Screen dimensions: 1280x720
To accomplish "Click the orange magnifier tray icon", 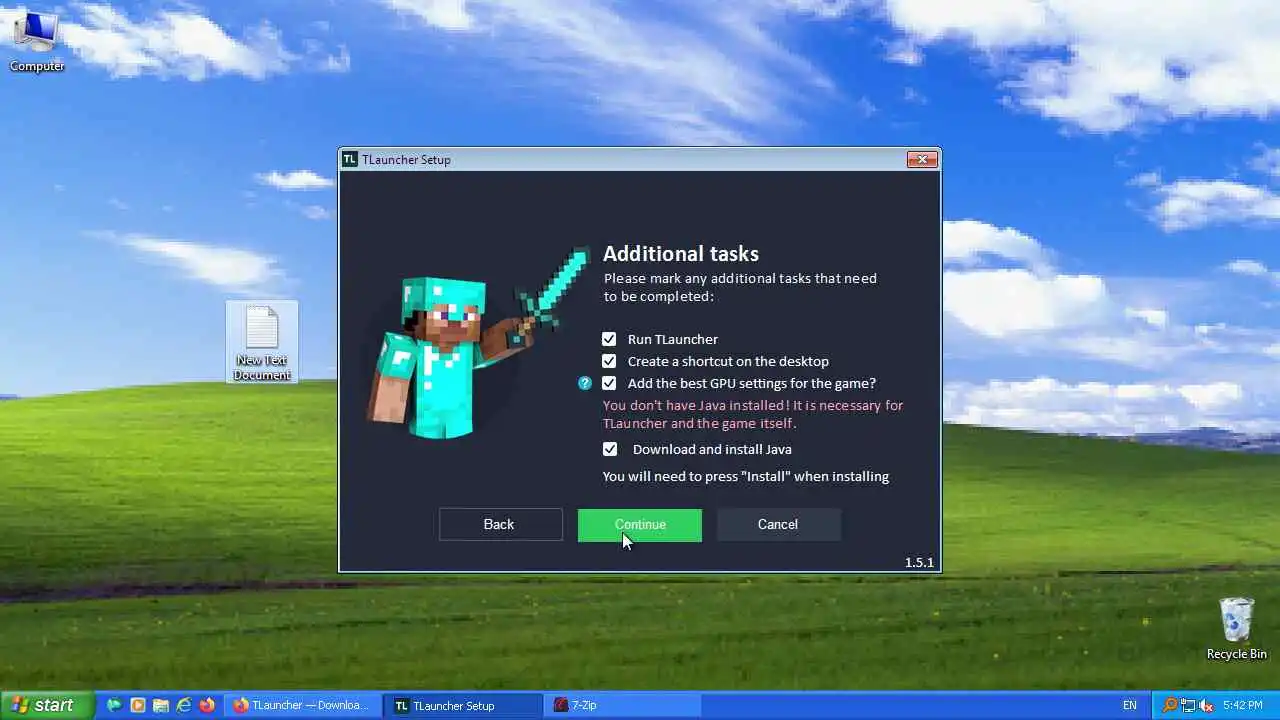I will click(1169, 705).
